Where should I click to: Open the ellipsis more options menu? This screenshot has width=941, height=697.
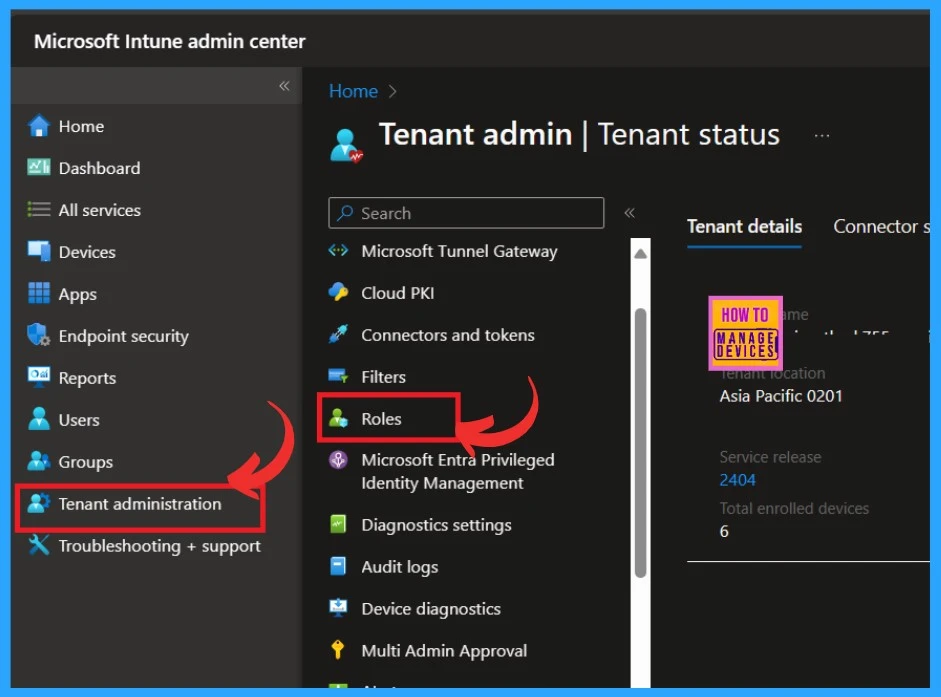[822, 136]
